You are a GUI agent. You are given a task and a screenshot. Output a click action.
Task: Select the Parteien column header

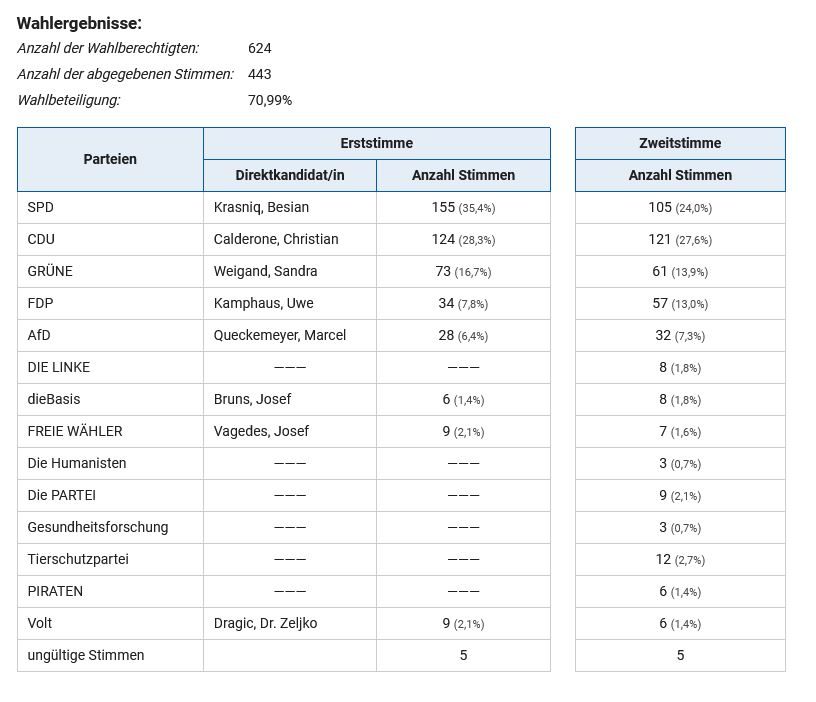(x=110, y=159)
